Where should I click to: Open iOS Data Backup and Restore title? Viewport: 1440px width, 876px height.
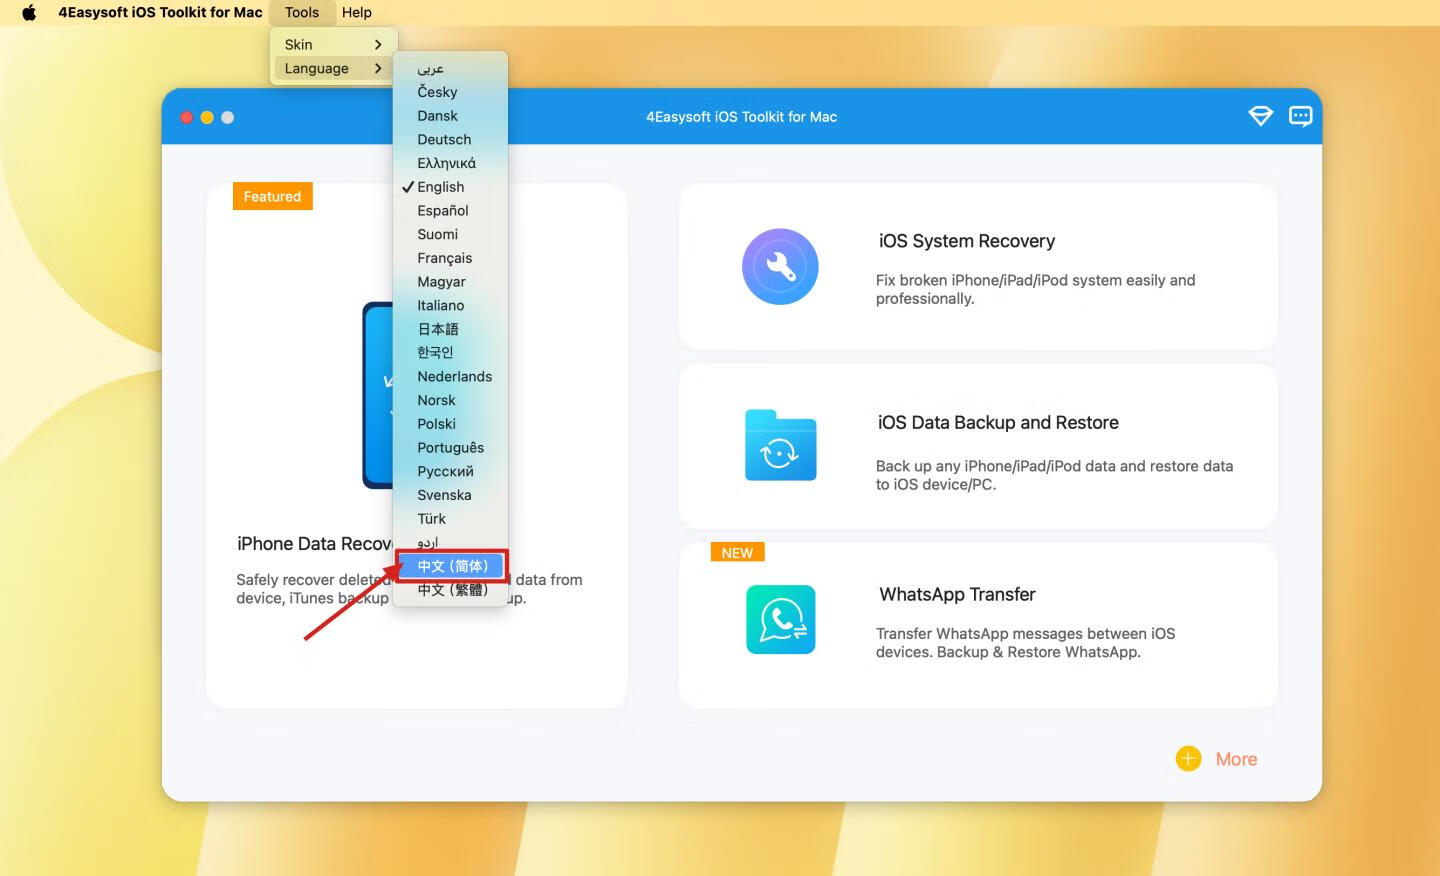coord(998,422)
